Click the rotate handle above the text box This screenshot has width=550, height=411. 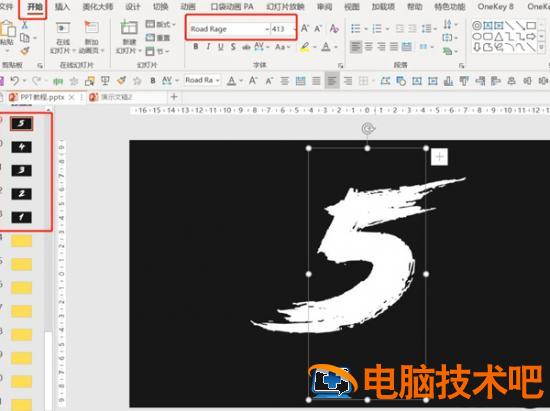pyautogui.click(x=368, y=129)
